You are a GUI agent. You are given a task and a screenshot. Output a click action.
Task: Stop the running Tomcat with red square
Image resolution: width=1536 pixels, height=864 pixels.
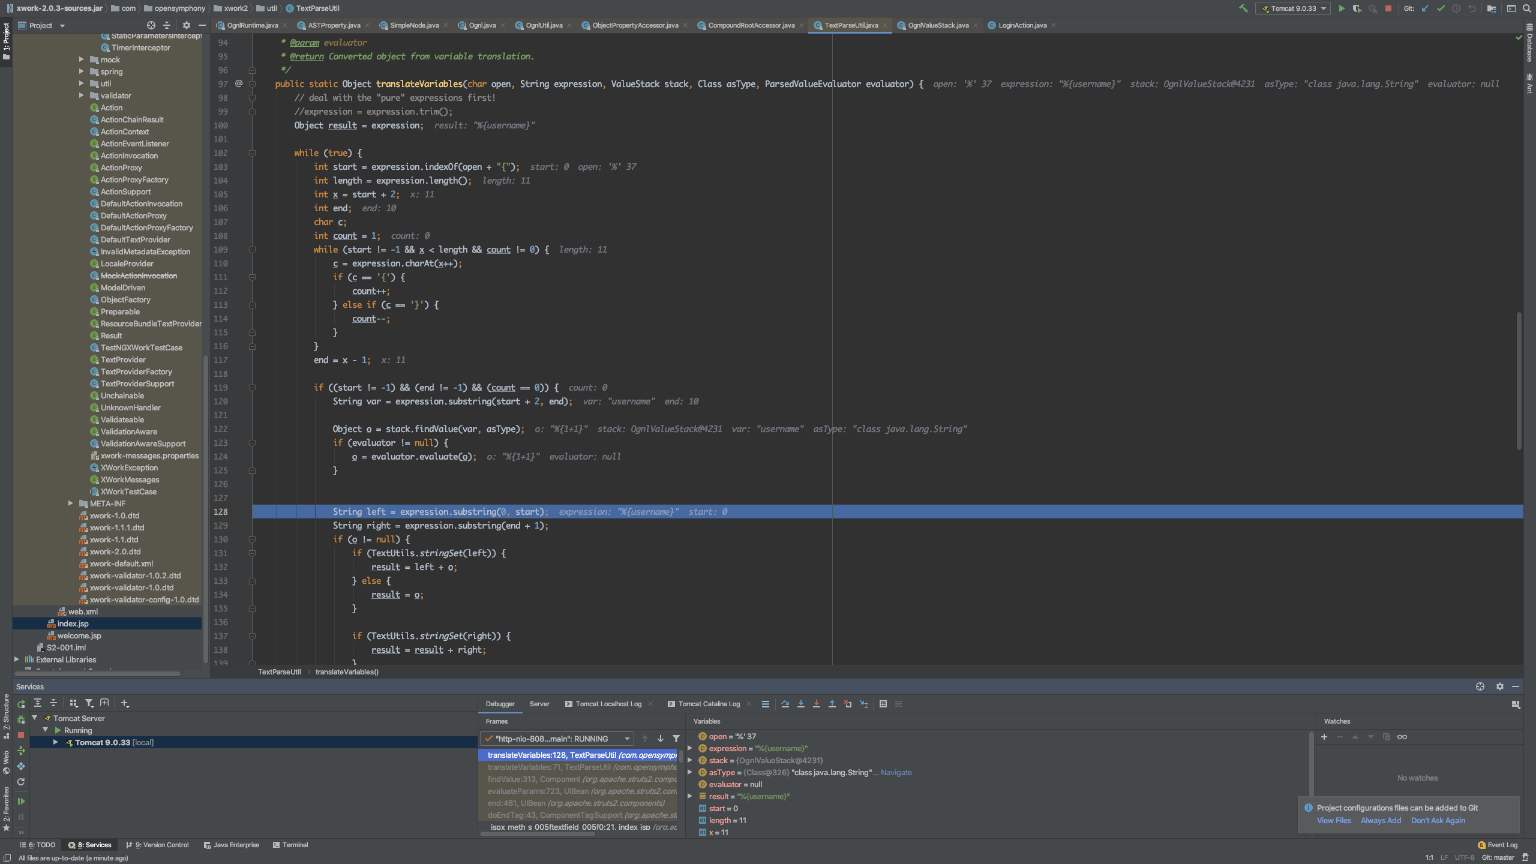(x=1387, y=8)
